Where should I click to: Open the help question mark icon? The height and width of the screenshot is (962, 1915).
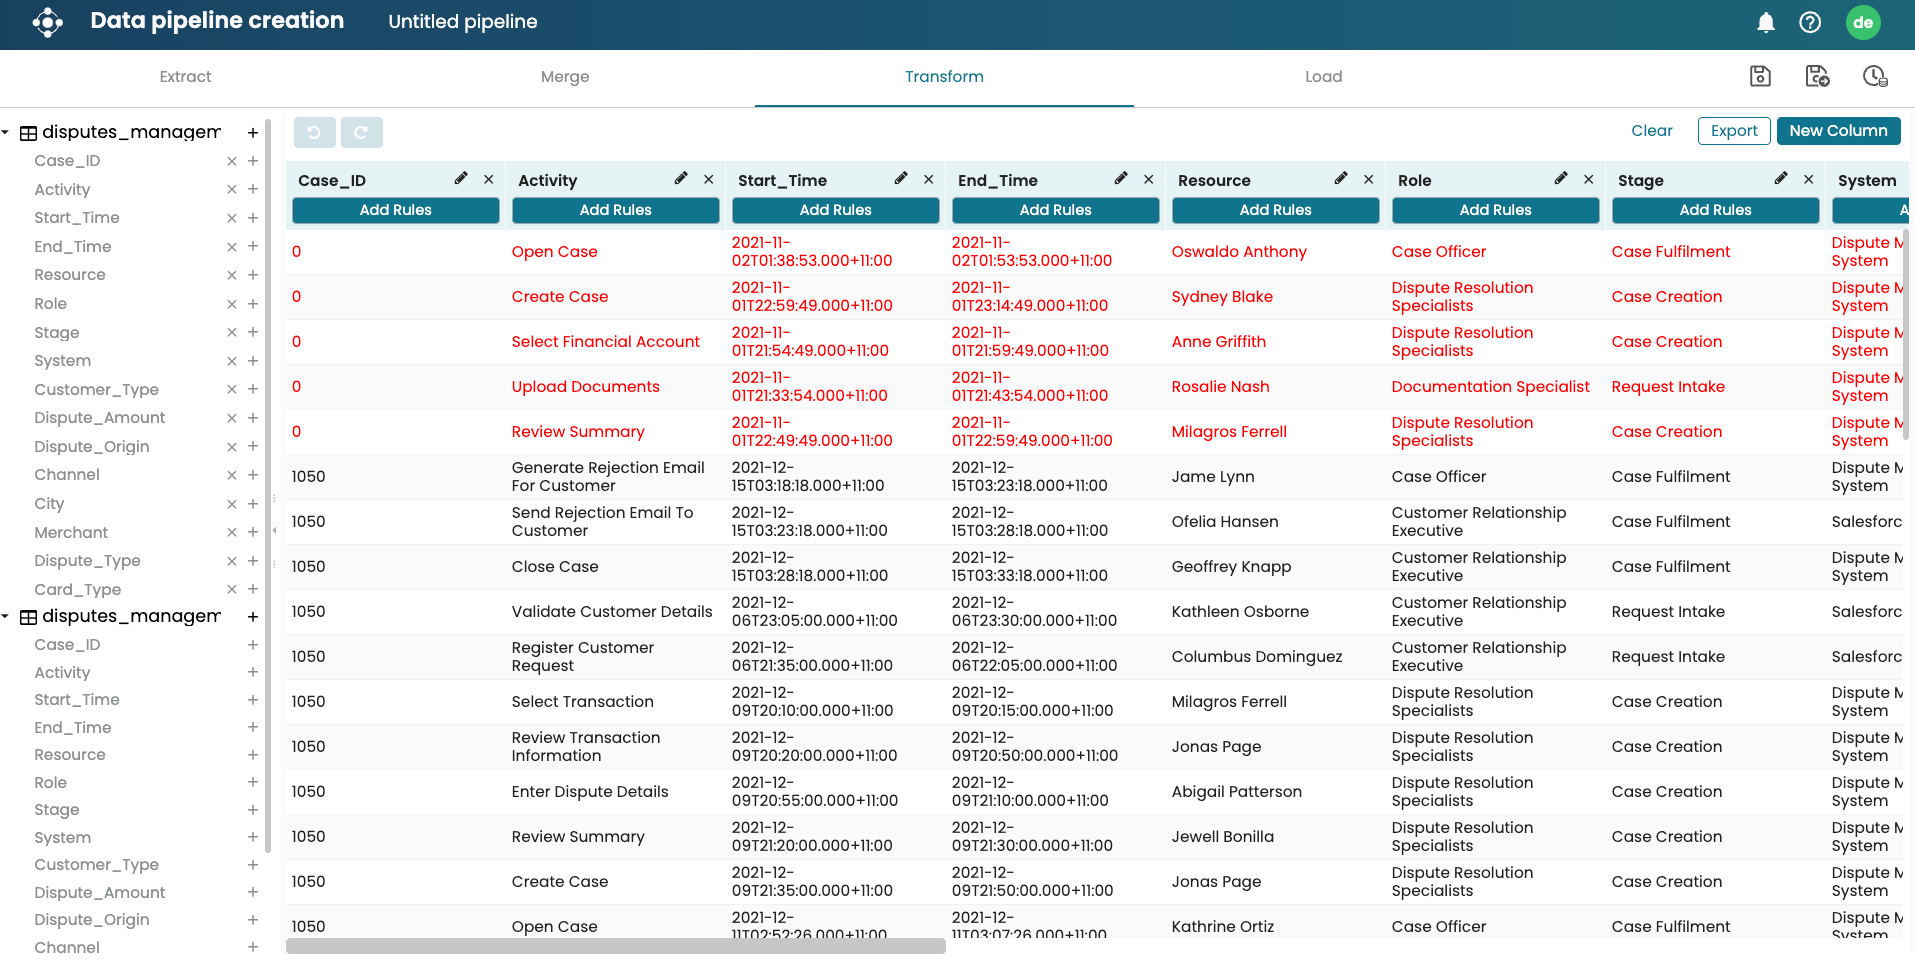tap(1810, 22)
